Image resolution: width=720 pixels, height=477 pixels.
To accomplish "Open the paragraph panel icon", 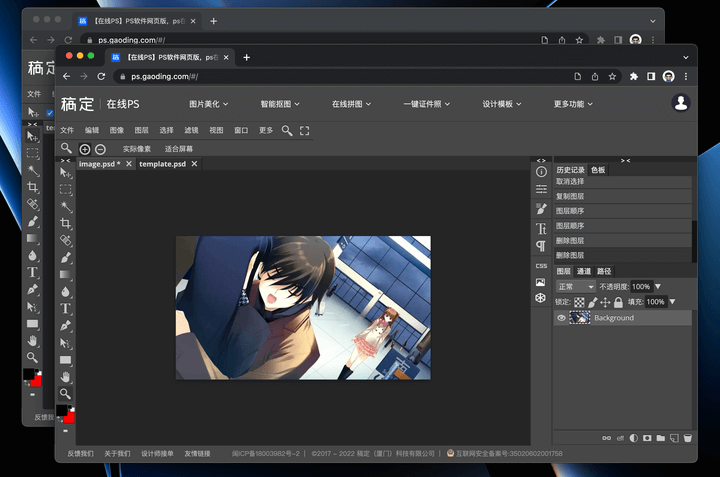I will click(x=541, y=246).
